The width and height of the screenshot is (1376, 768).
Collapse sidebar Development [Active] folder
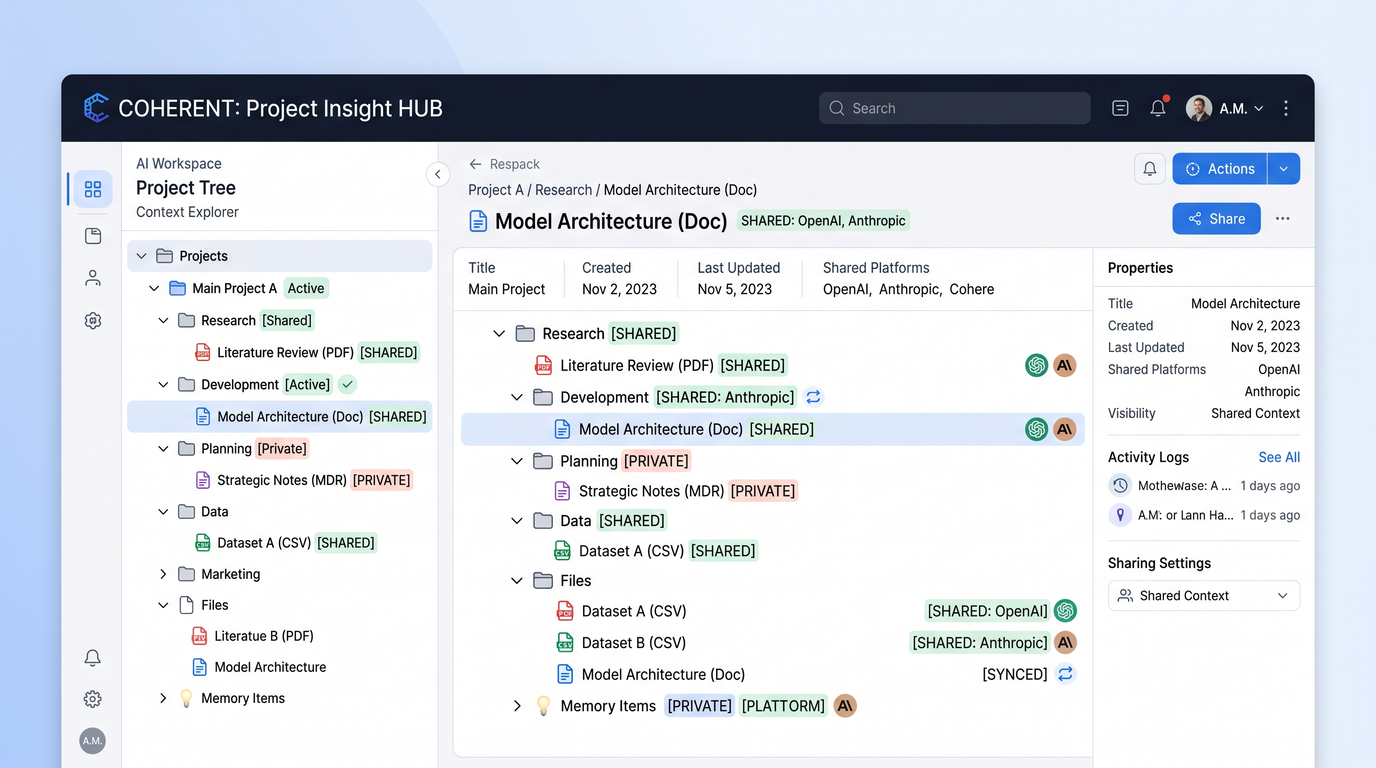pos(164,384)
